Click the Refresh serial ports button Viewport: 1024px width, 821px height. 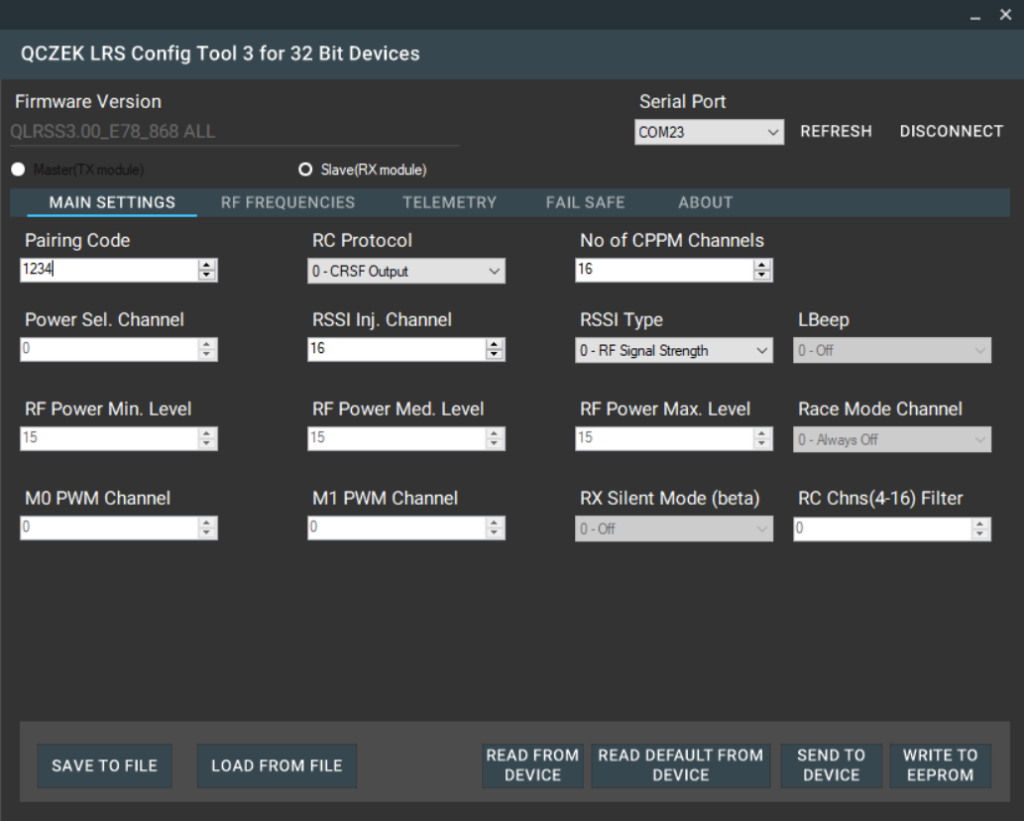click(836, 131)
